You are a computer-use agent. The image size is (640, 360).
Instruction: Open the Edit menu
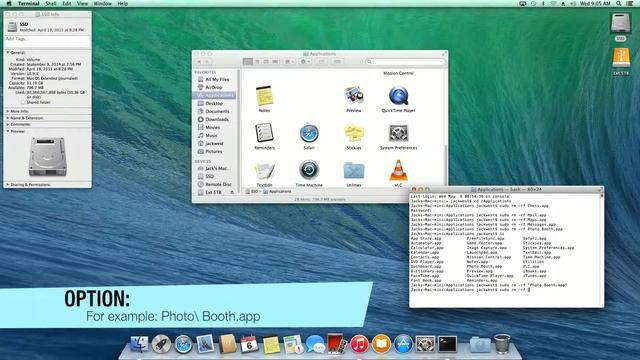coord(67,4)
